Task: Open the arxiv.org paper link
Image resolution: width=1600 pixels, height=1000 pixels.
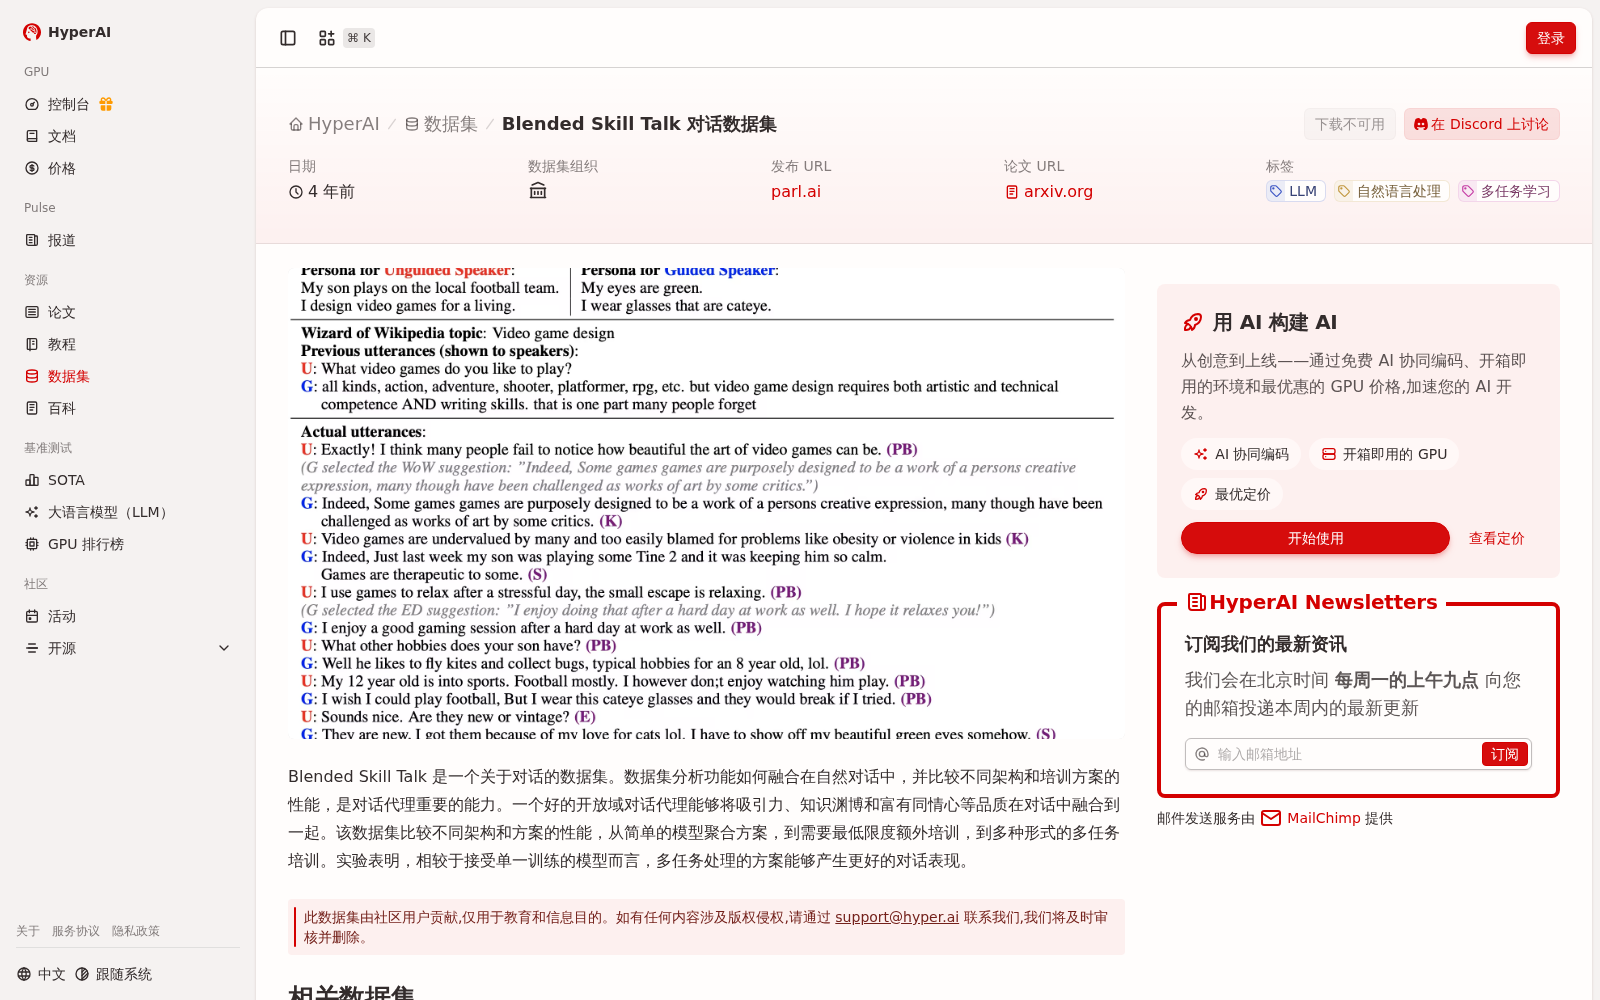Action: coord(1058,191)
